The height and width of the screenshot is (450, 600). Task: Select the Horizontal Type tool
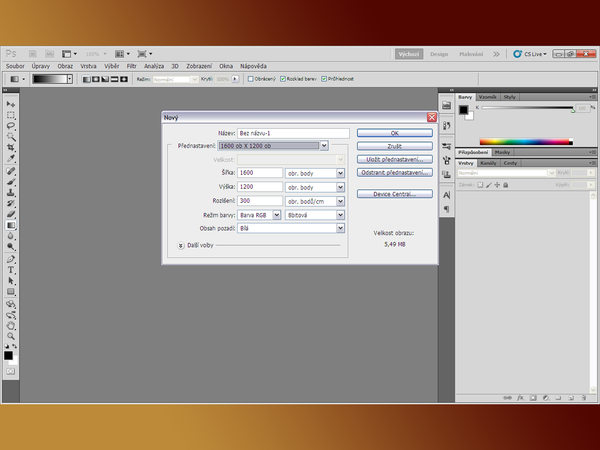11,270
